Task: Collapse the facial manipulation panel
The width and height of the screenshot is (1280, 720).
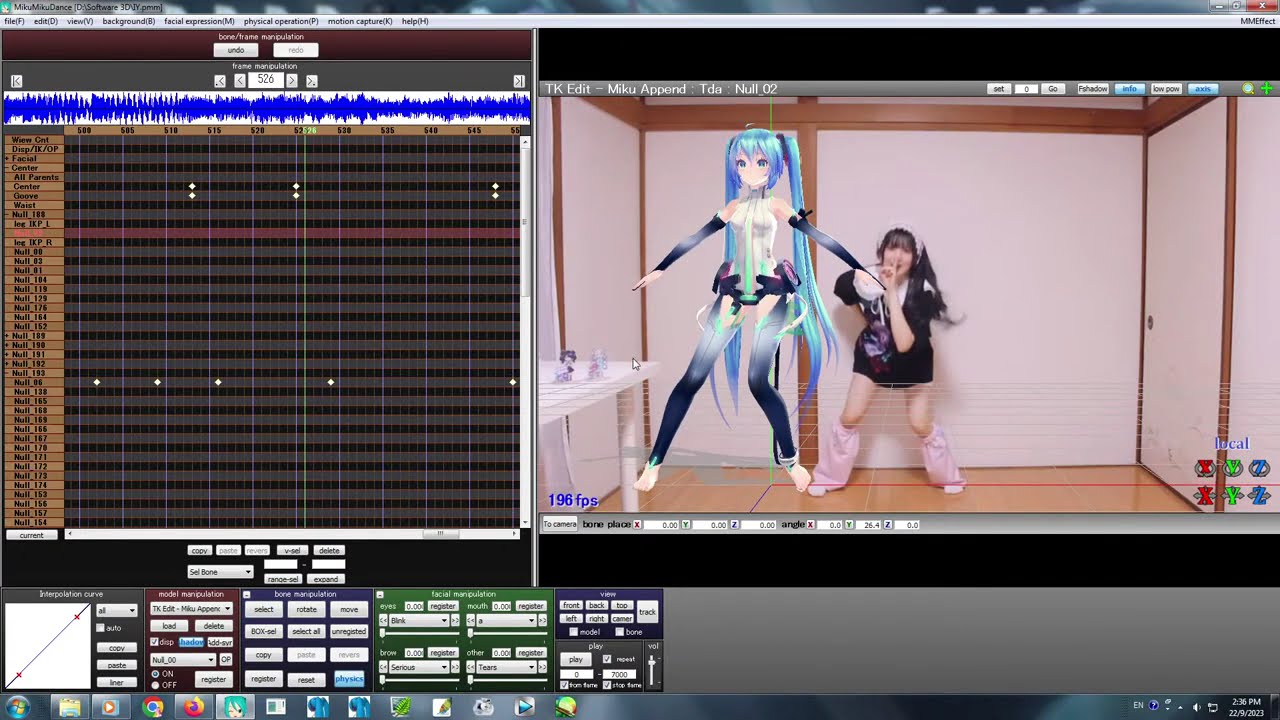Action: click(x=380, y=595)
